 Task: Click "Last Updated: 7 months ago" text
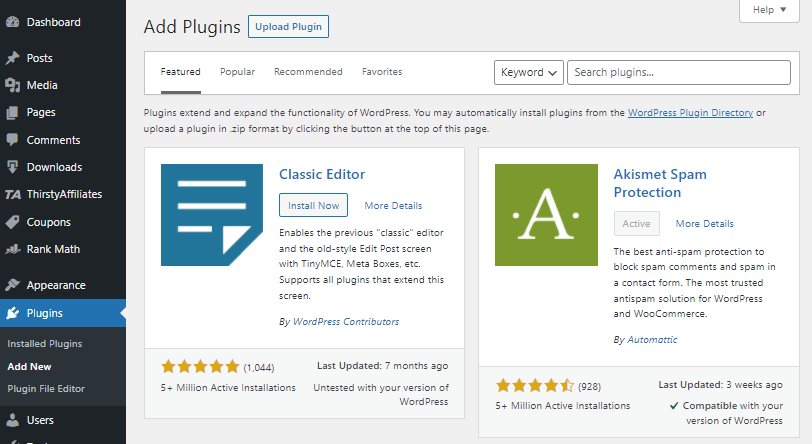383,366
